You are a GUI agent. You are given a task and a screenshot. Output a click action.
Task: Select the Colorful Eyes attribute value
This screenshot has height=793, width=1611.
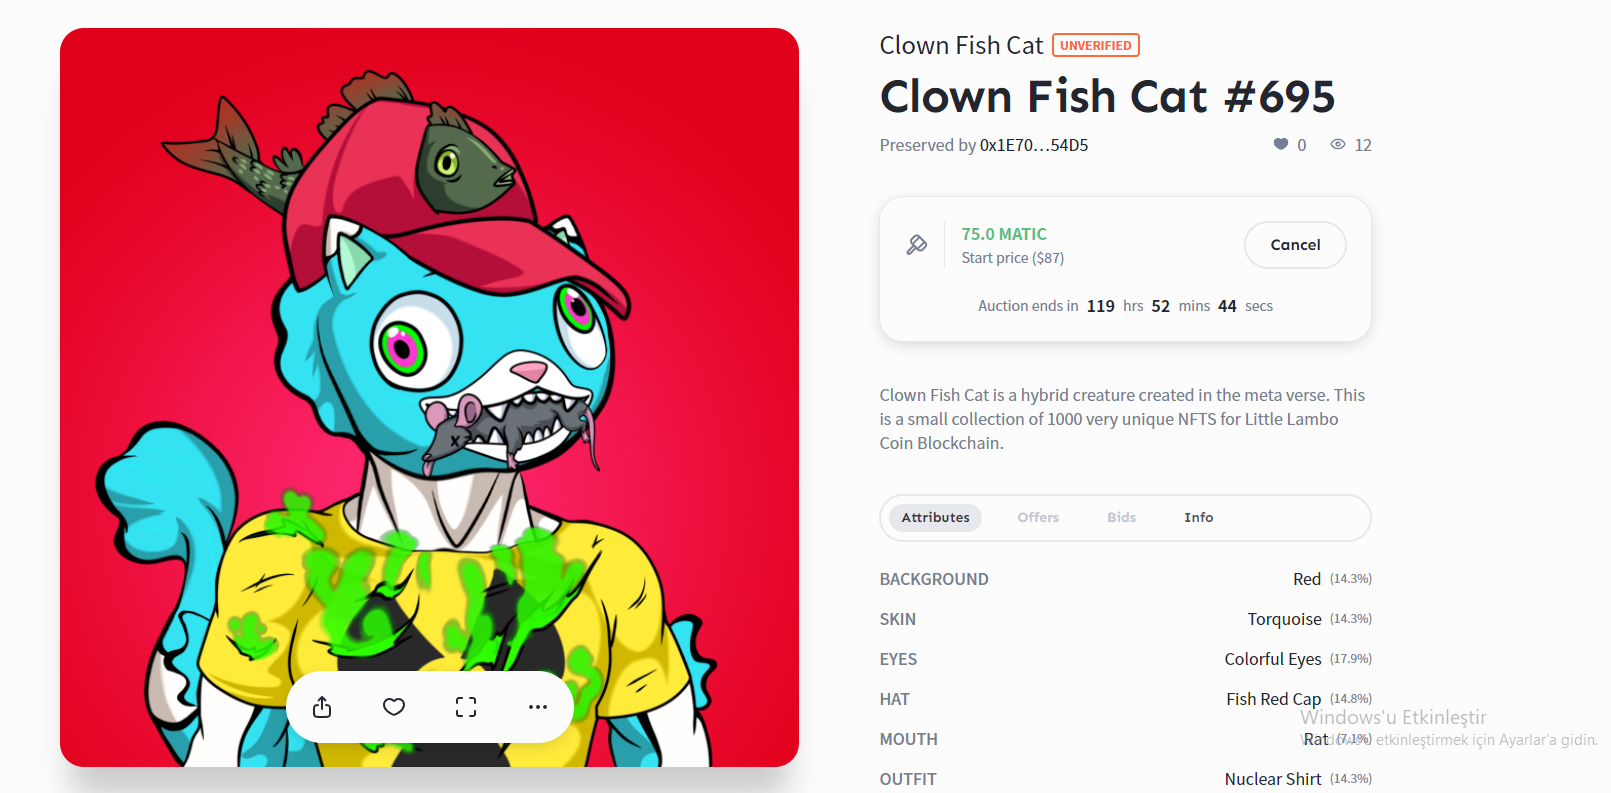click(1273, 659)
